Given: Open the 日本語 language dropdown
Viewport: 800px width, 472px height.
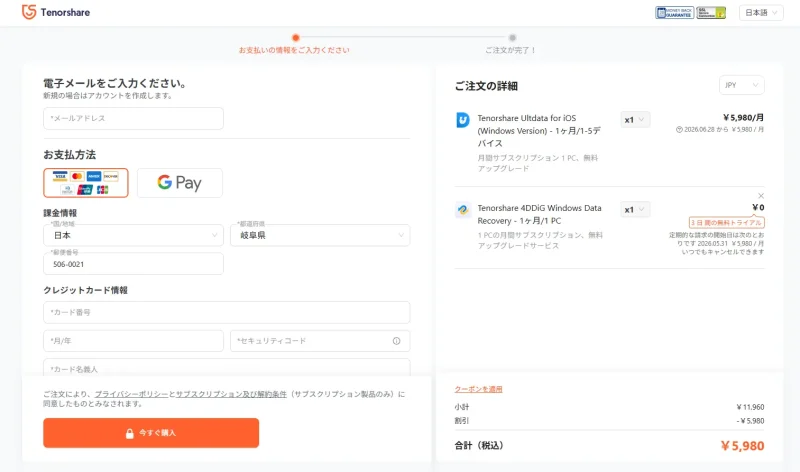Looking at the screenshot, I should point(761,13).
